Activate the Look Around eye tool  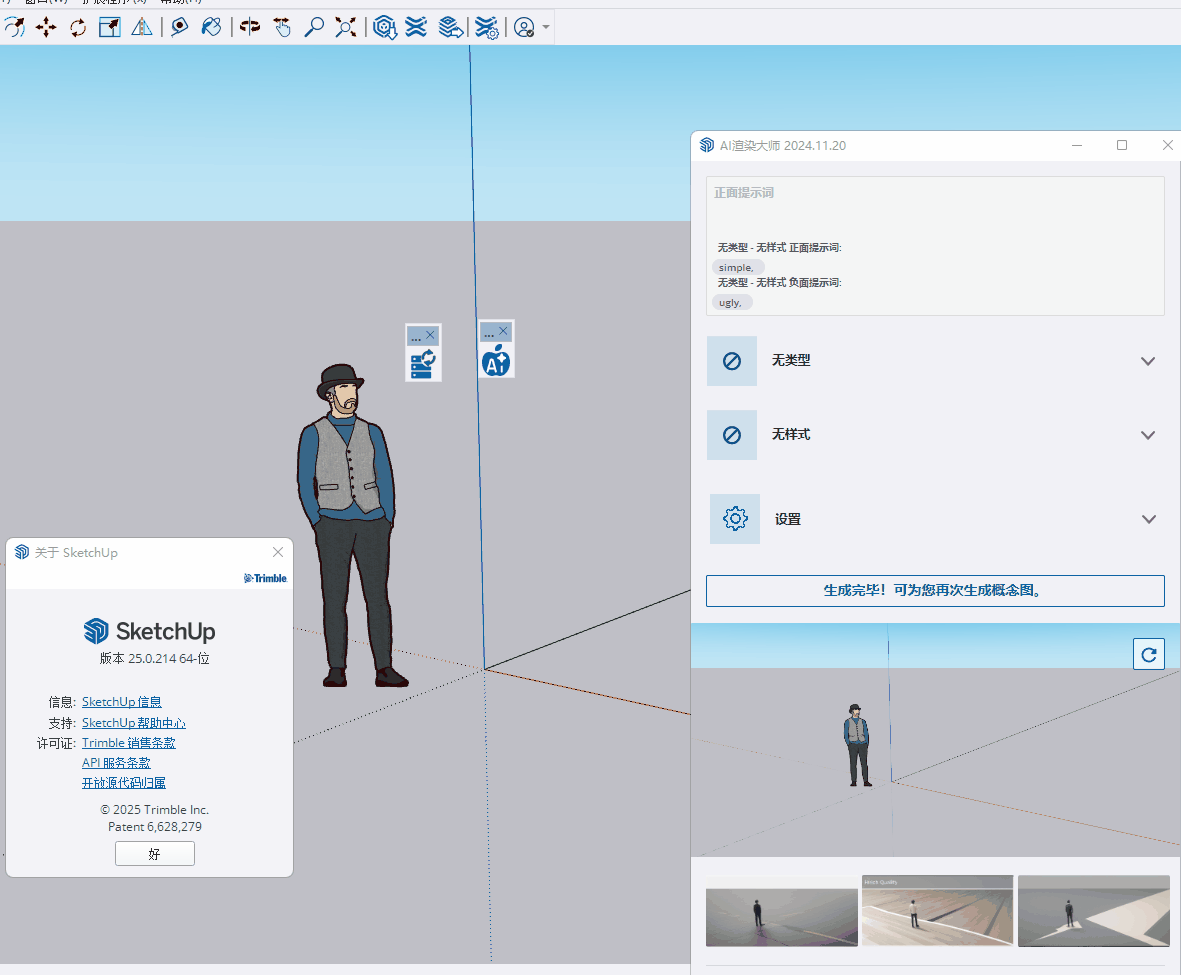point(180,27)
